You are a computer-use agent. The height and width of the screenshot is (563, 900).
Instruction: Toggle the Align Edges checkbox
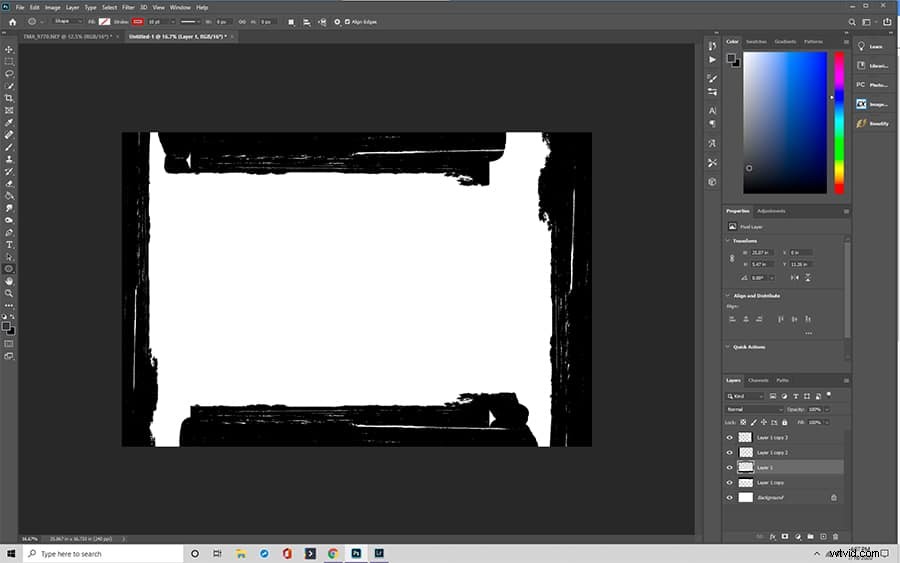[347, 22]
